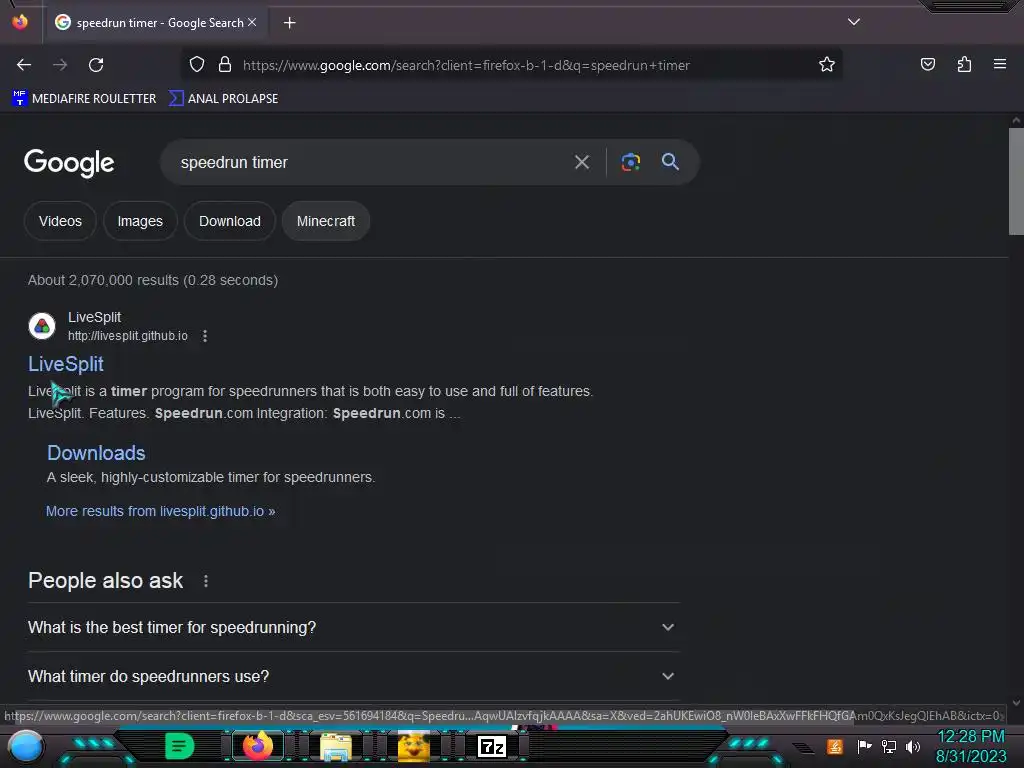Search by image with camera icon

[x=630, y=162]
